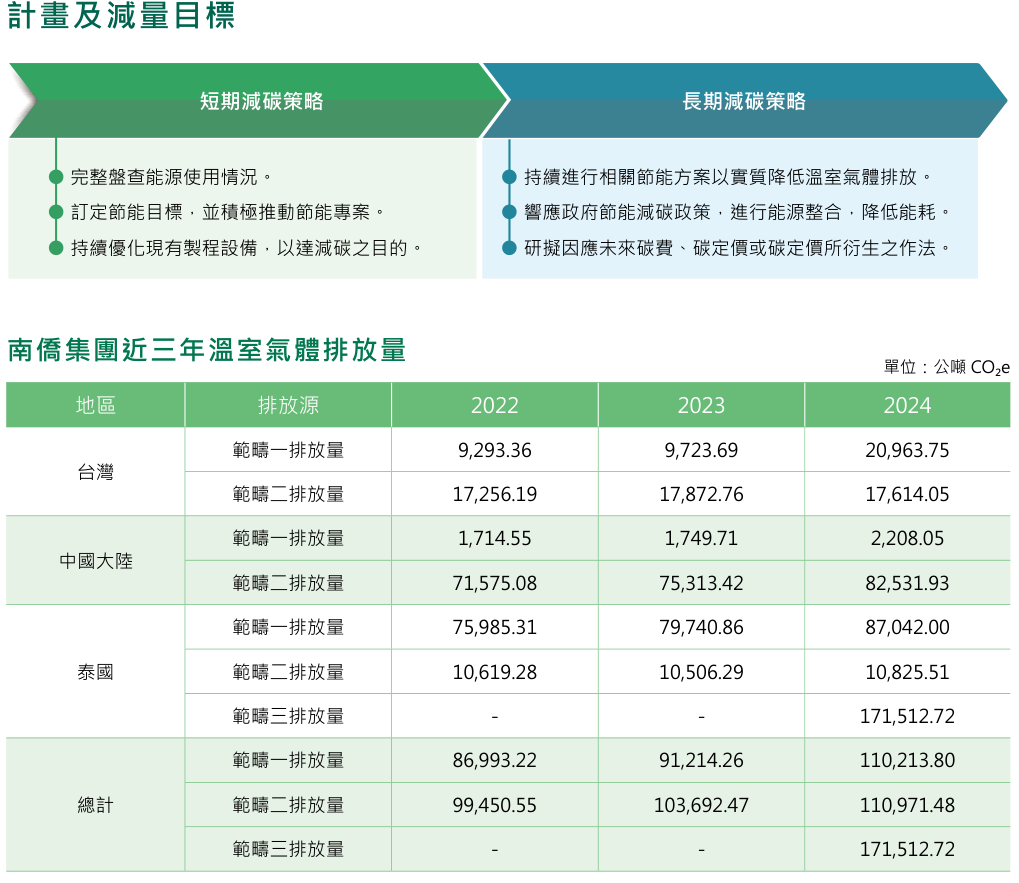Click the 地區 column header

click(96, 405)
